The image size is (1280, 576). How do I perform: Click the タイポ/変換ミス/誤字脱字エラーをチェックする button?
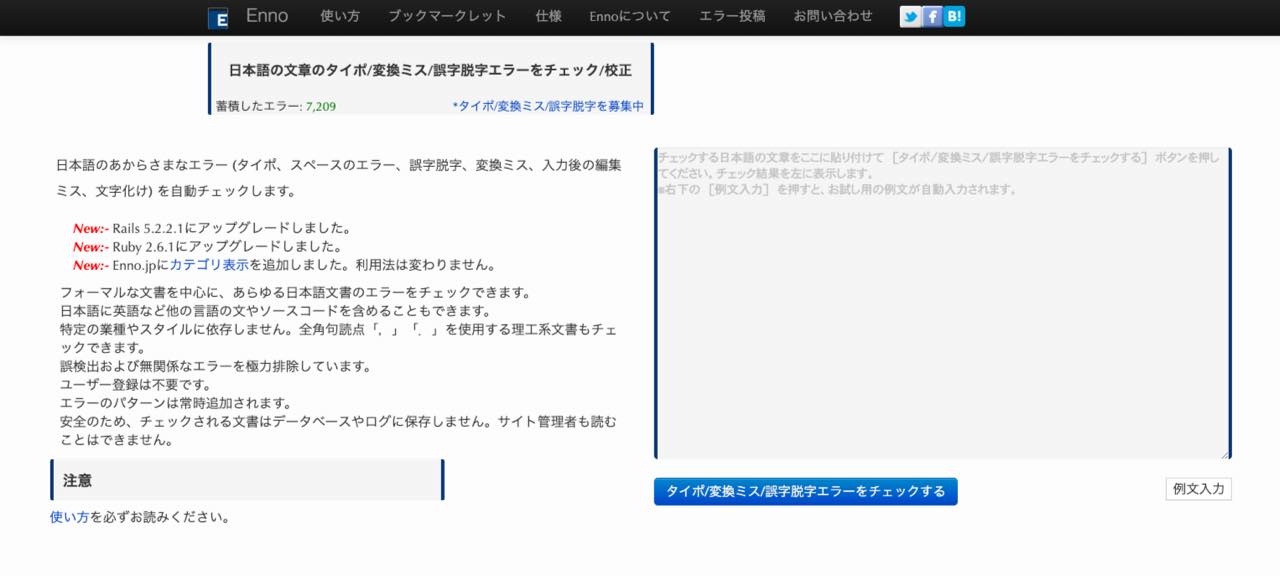806,491
